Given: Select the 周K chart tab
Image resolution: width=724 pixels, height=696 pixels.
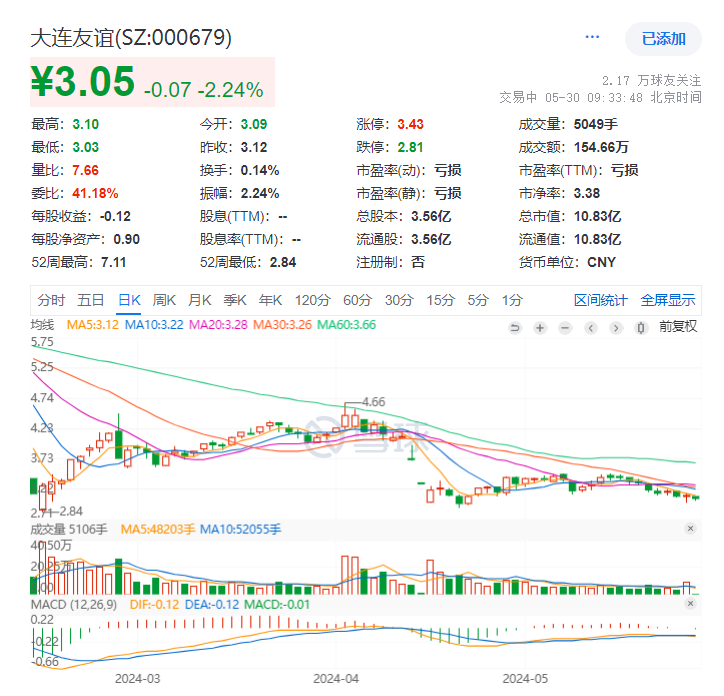Looking at the screenshot, I should coord(164,300).
